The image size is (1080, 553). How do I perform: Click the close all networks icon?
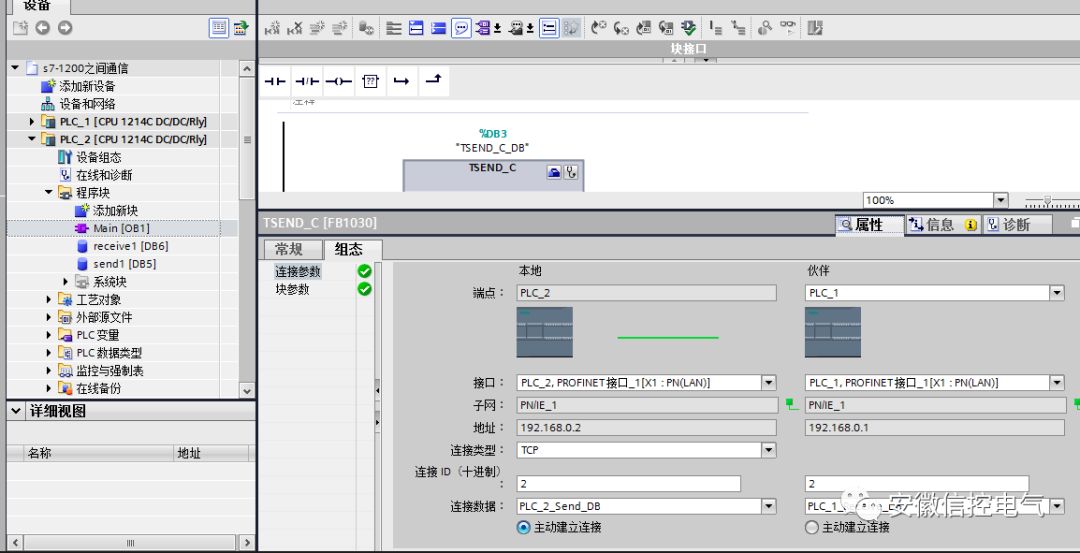pyautogui.click(x=438, y=28)
